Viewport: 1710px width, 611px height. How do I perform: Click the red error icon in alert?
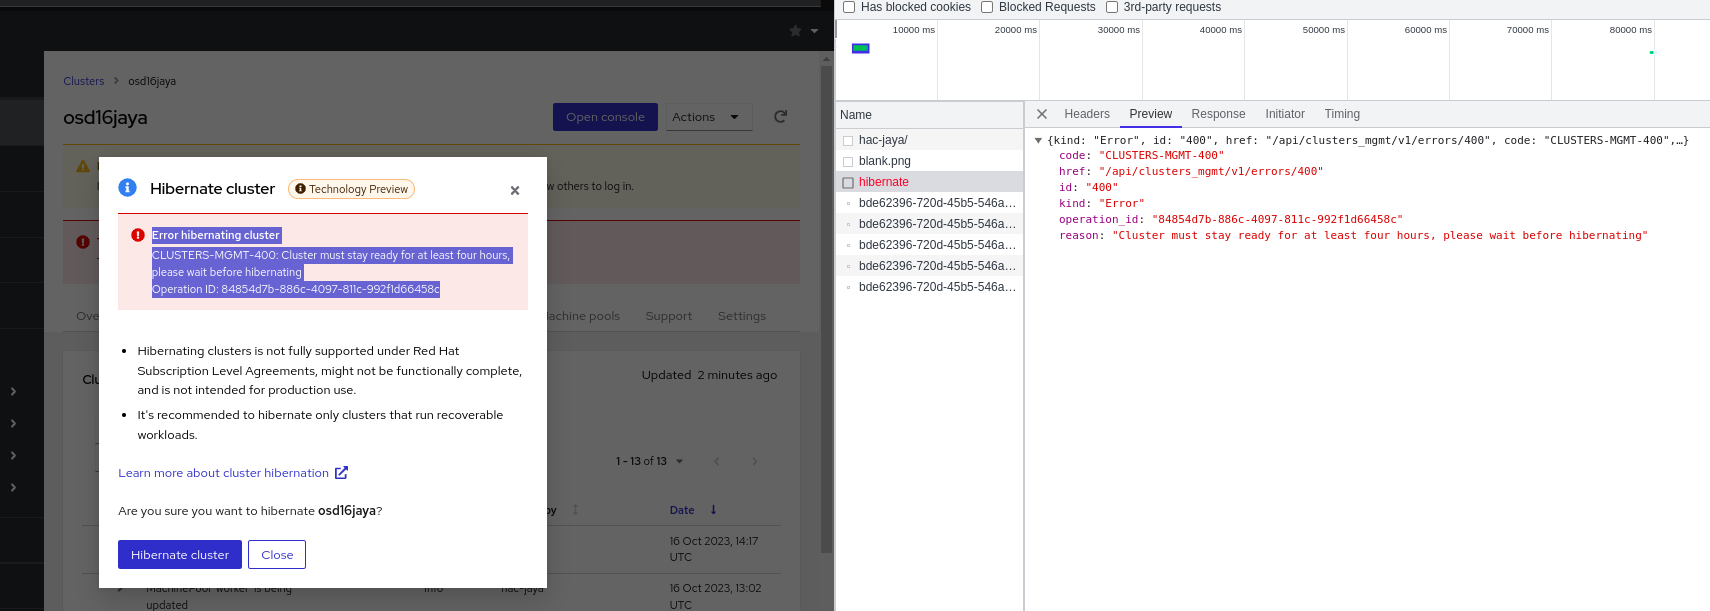pos(138,235)
